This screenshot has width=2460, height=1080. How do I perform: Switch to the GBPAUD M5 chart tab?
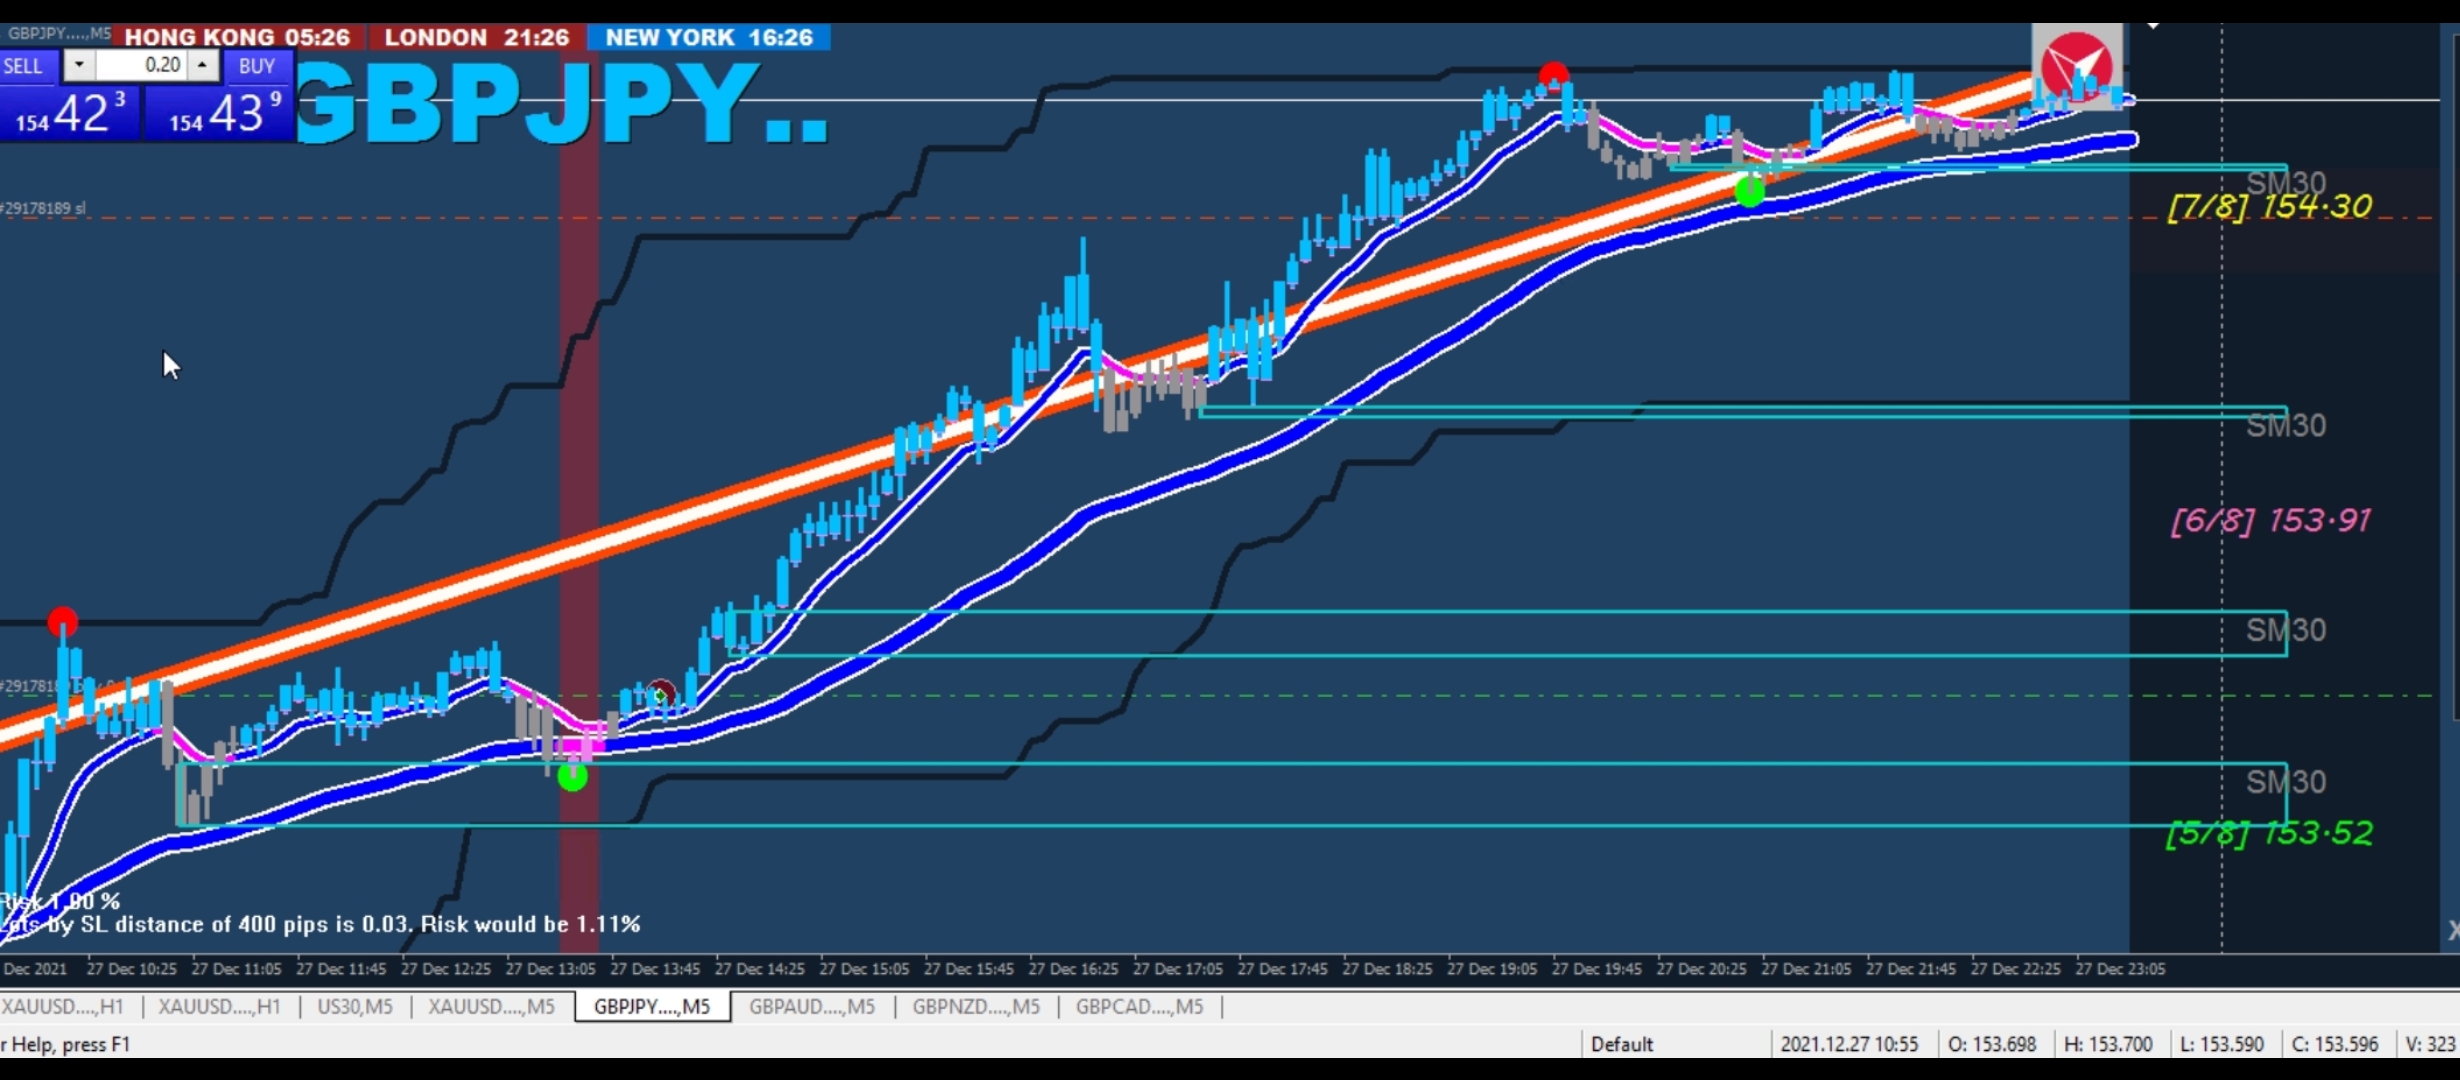click(x=811, y=1006)
